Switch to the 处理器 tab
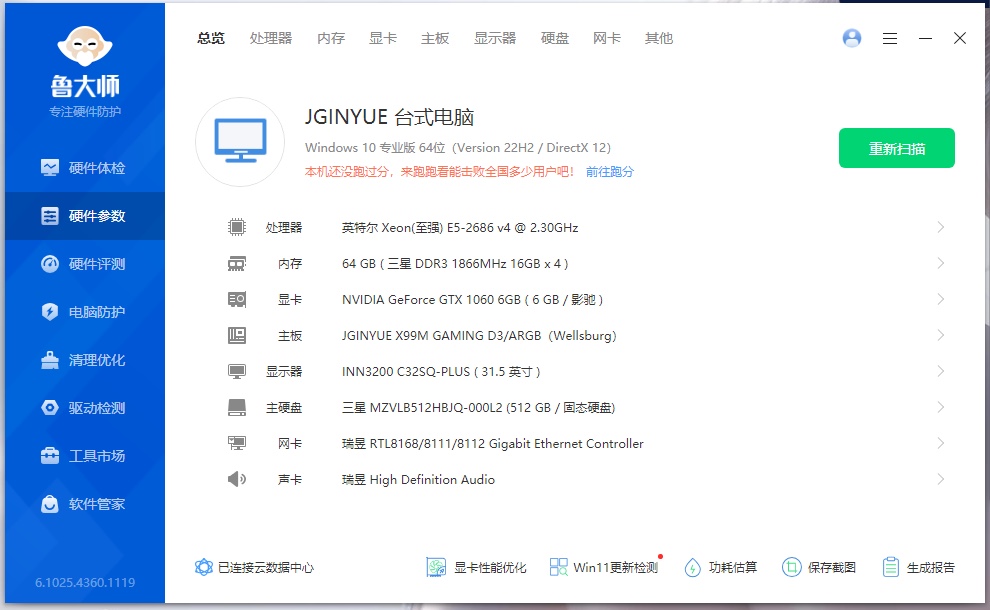 point(271,38)
